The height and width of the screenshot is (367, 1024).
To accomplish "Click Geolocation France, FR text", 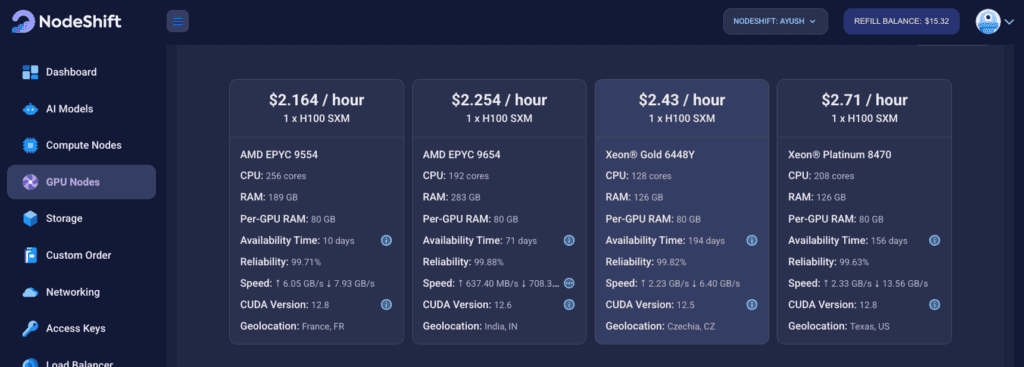I will [292, 326].
